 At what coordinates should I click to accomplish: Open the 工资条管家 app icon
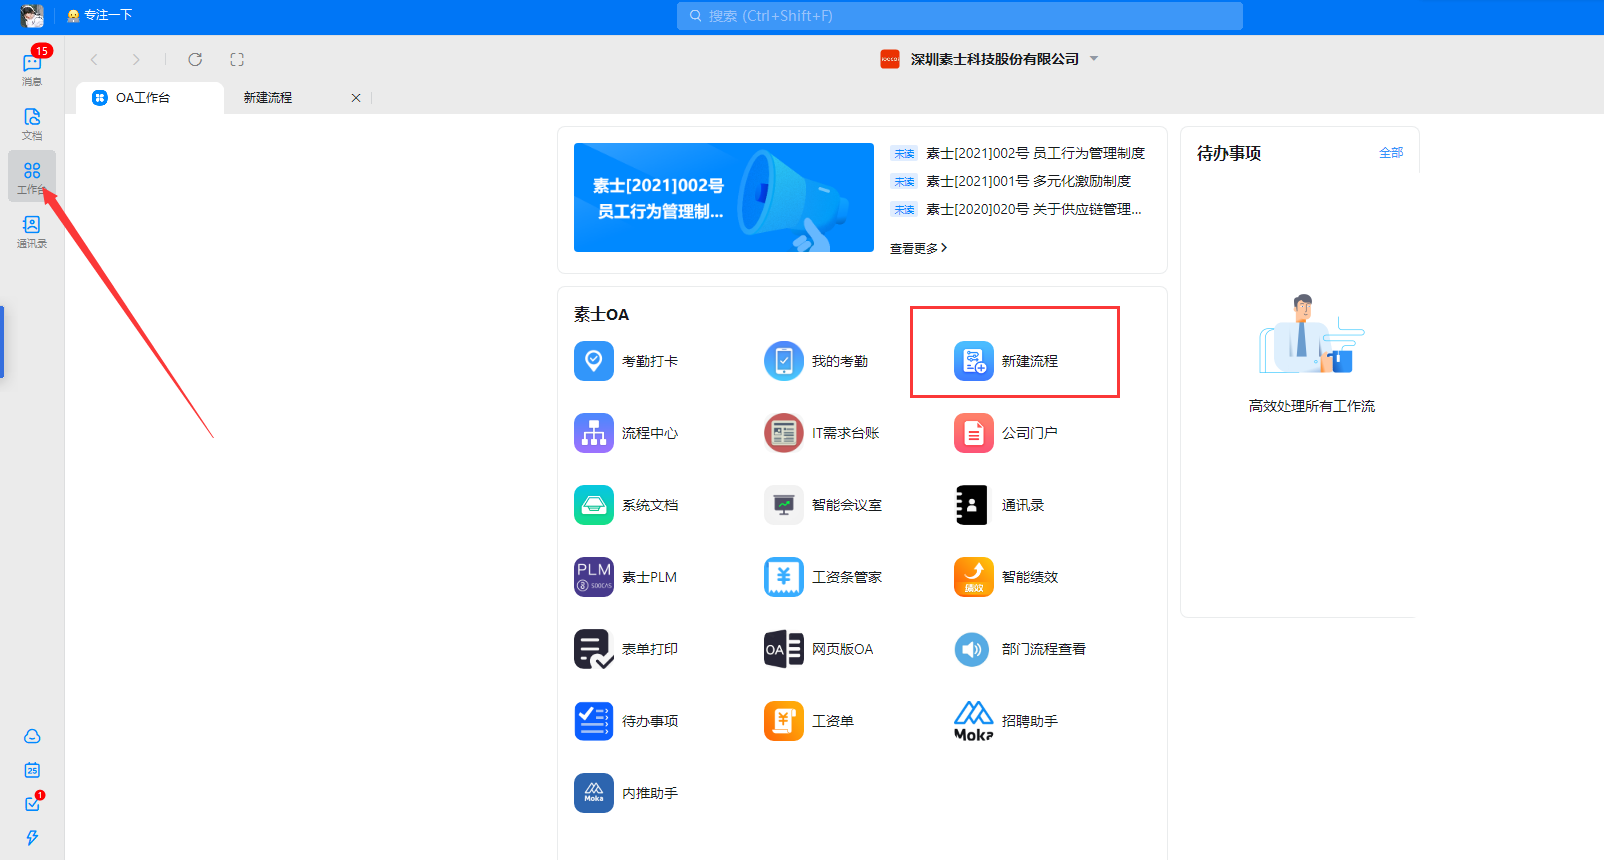coord(784,577)
